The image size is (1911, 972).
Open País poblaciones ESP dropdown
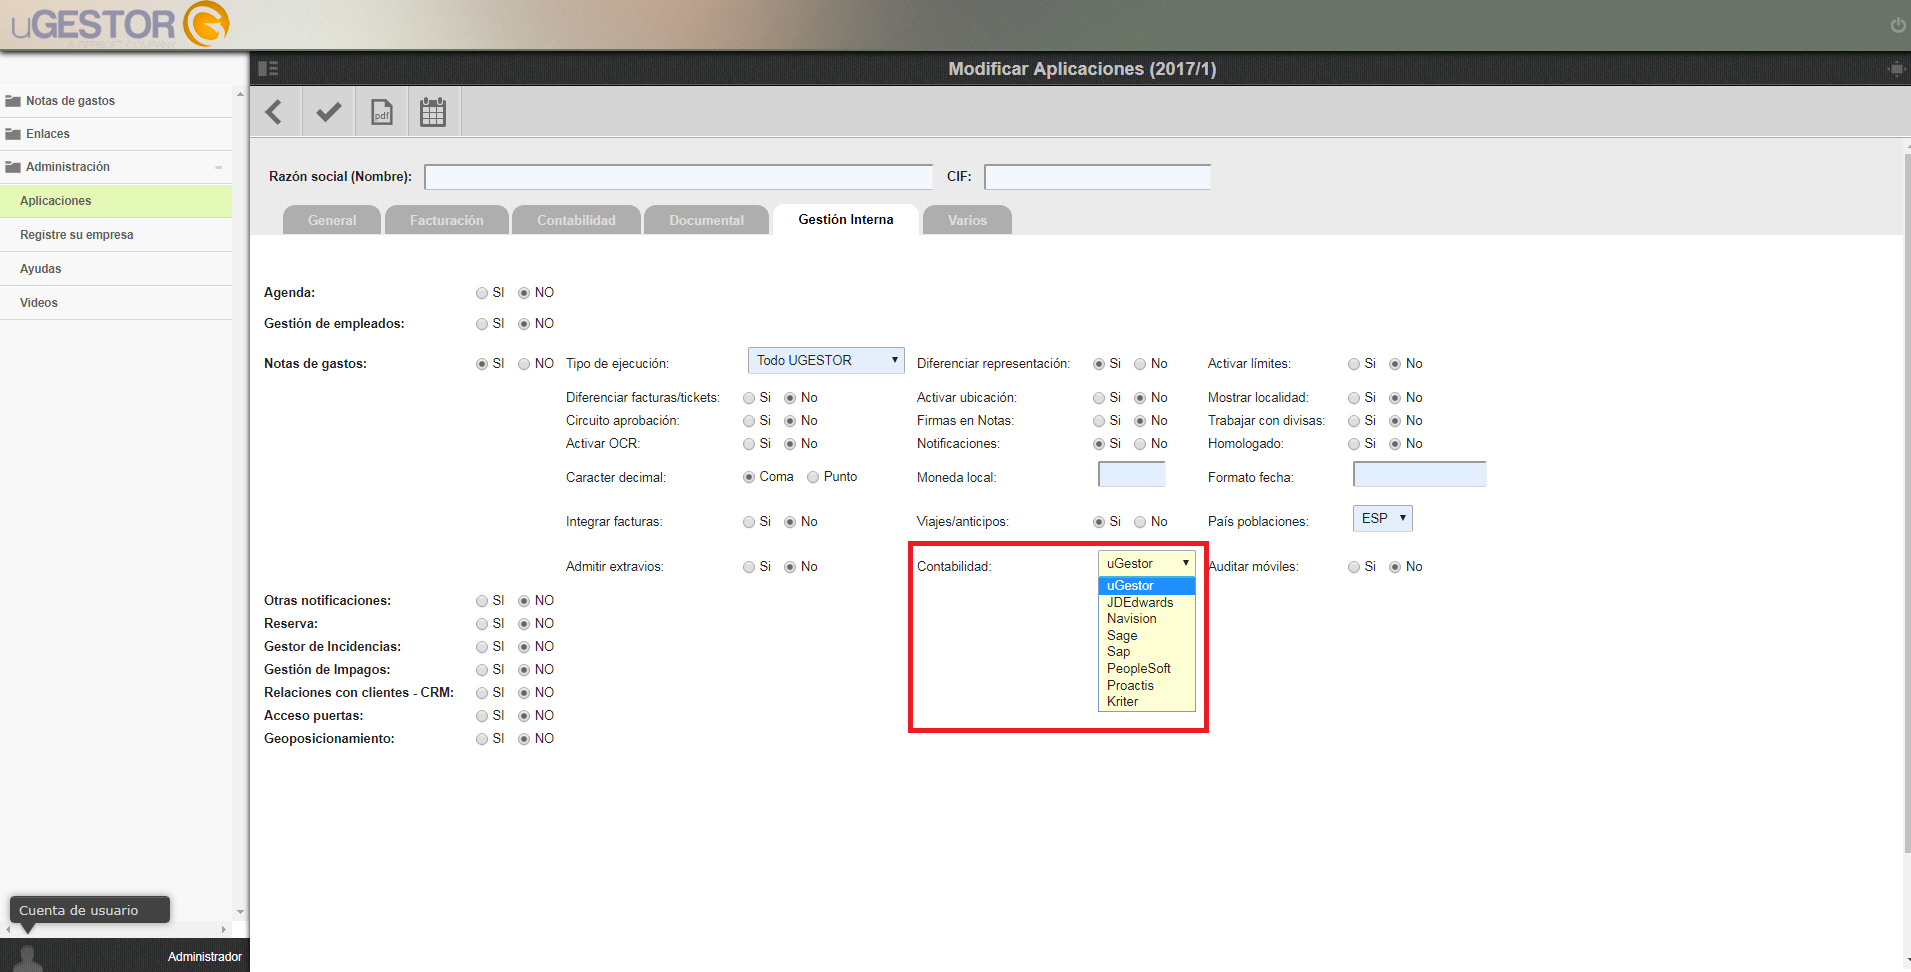1383,518
